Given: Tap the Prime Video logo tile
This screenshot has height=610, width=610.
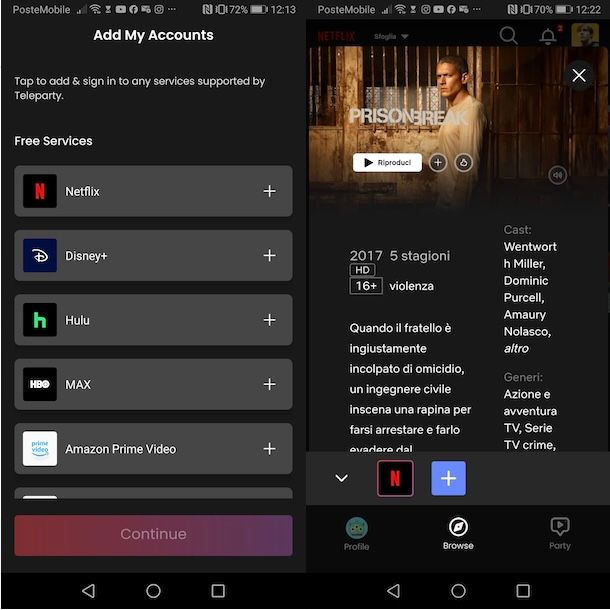Looking at the screenshot, I should point(40,449).
